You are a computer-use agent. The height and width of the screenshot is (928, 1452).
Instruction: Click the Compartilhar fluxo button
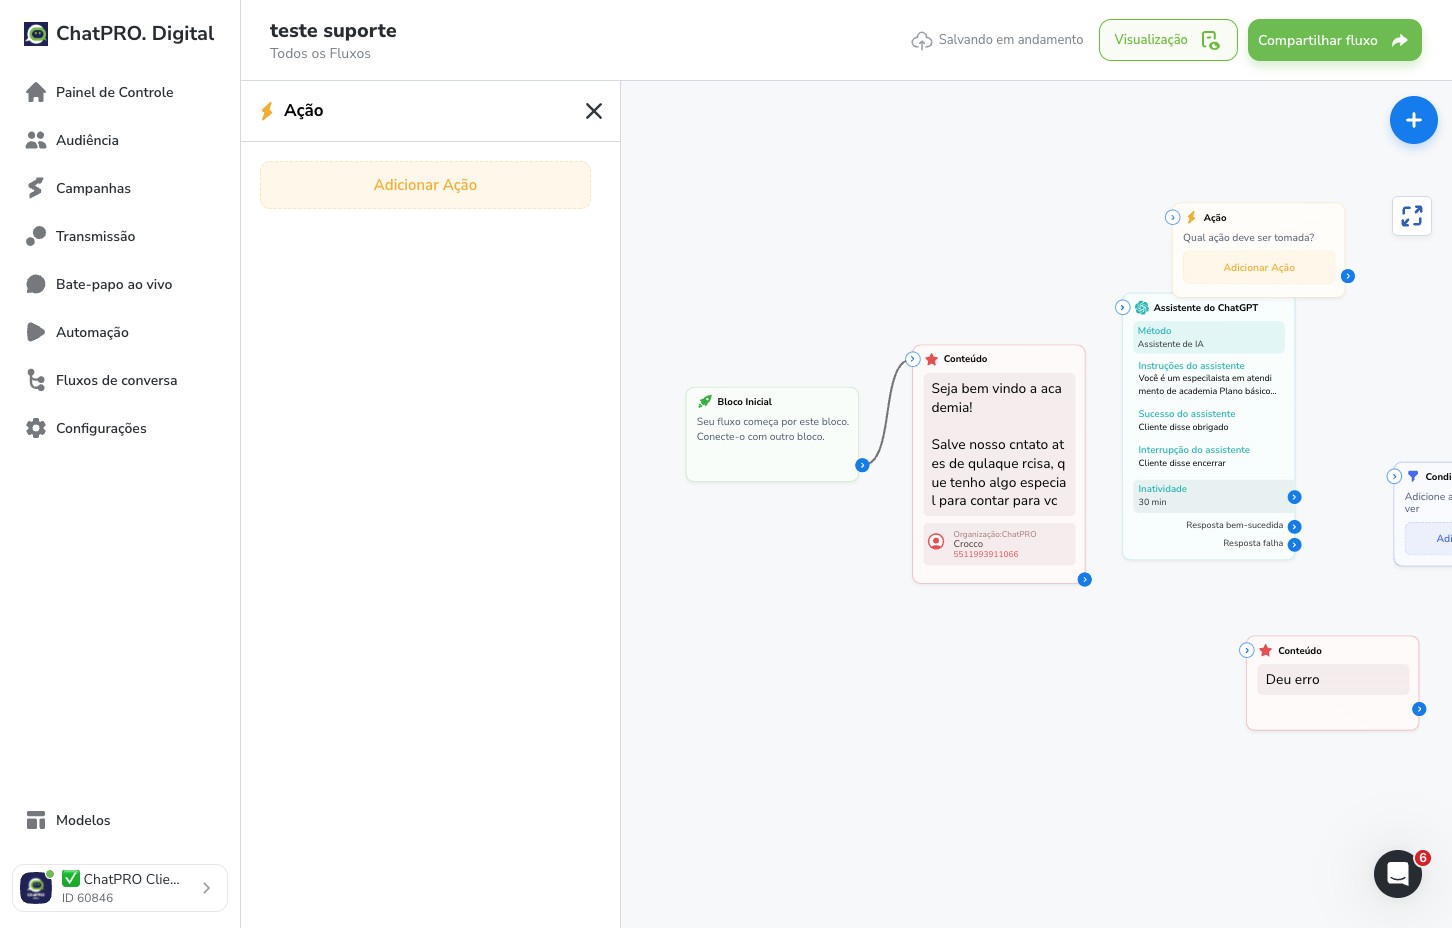click(x=1334, y=40)
